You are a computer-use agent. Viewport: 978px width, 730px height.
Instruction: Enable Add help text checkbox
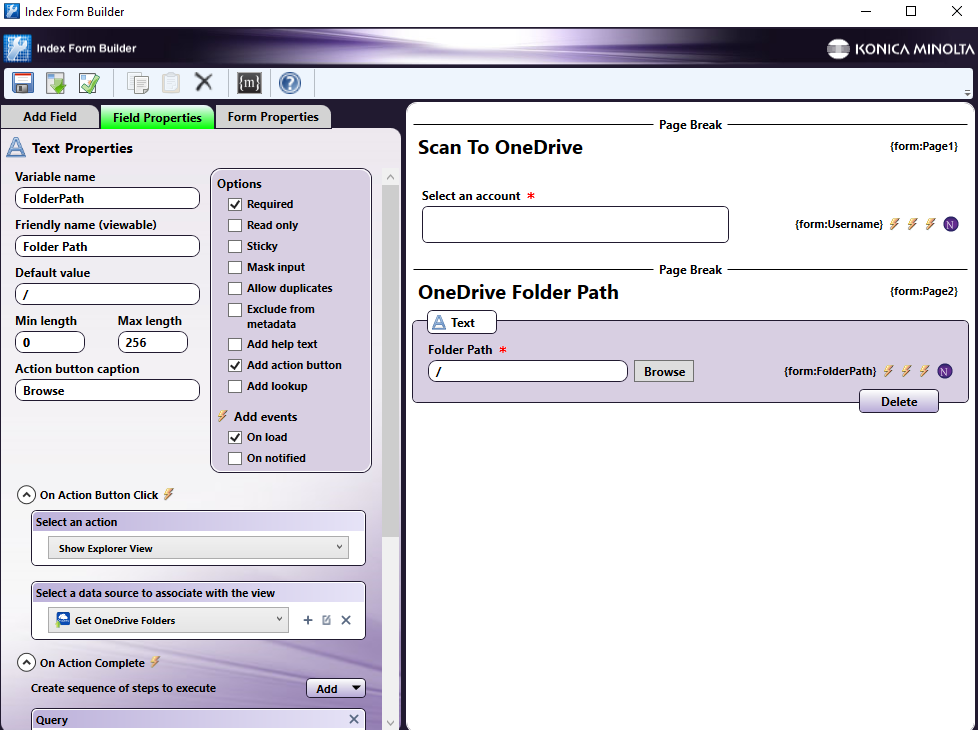point(235,344)
